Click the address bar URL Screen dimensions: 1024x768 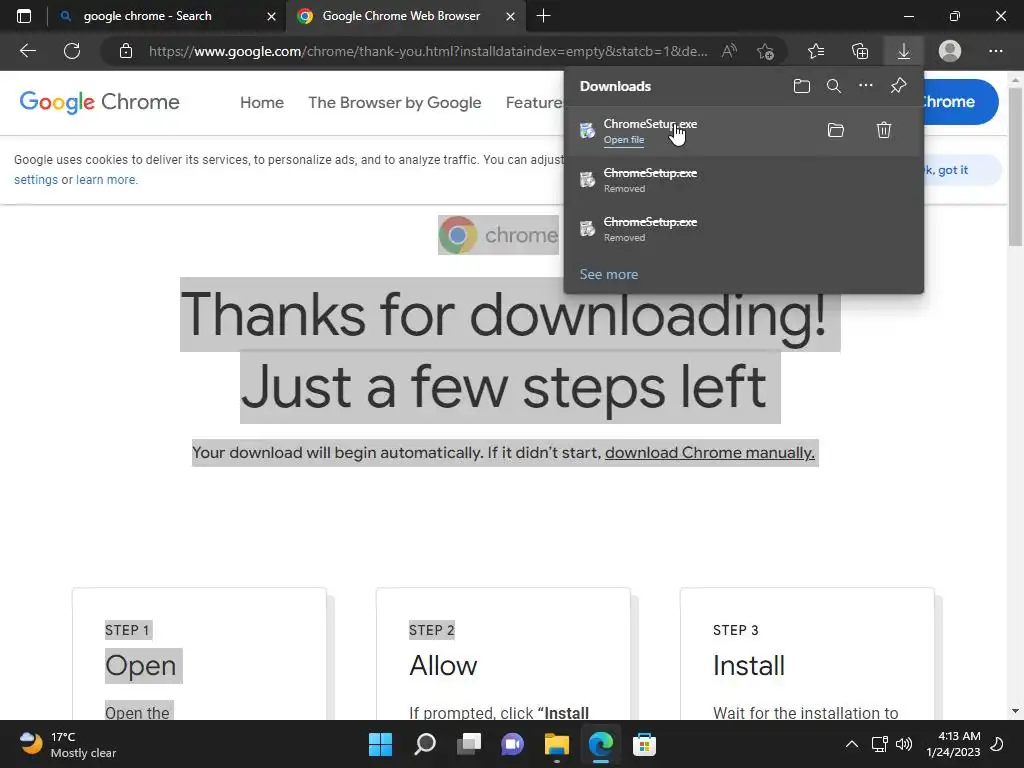[428, 51]
